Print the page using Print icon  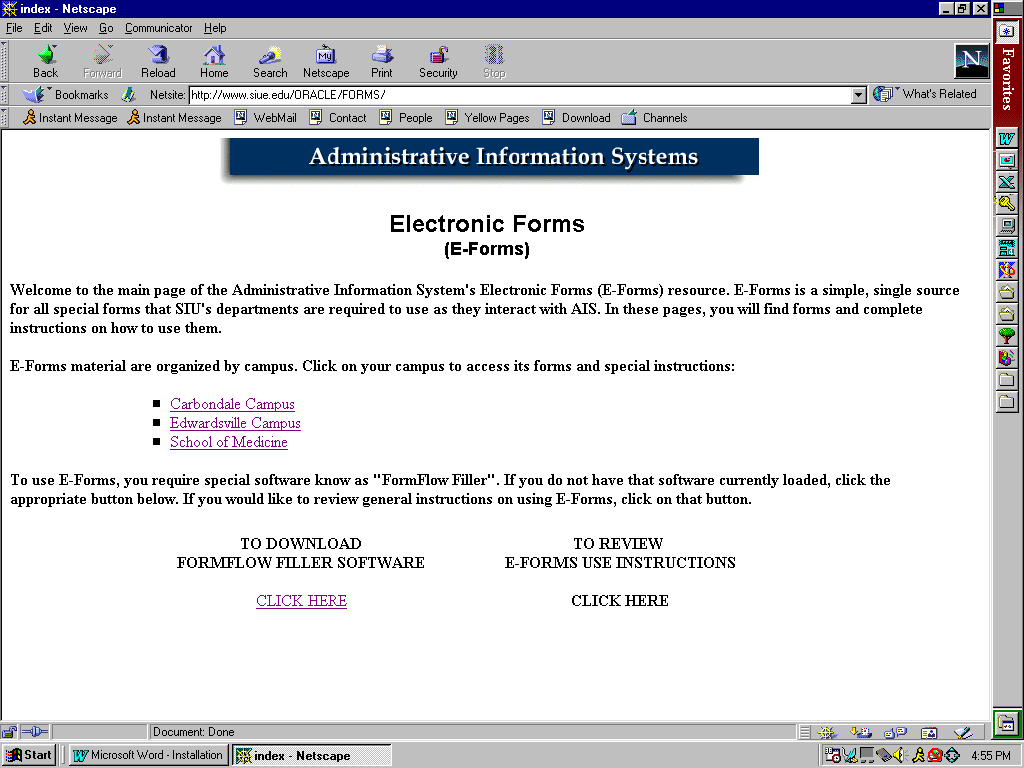click(382, 61)
